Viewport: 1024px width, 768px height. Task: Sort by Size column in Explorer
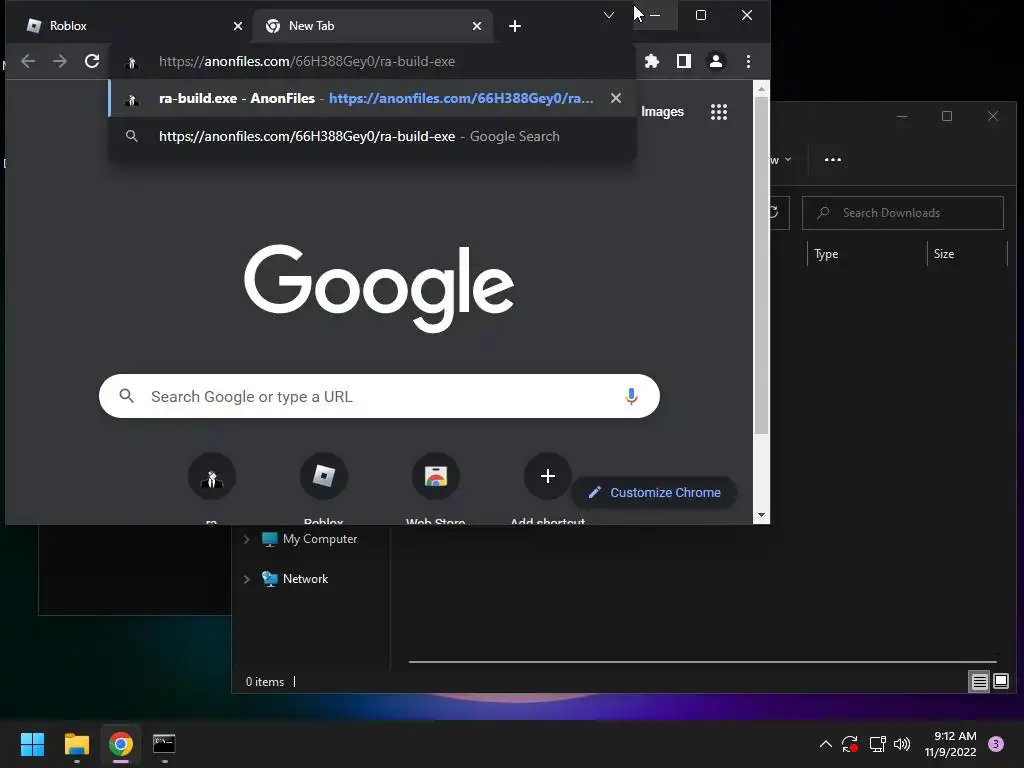[x=944, y=254]
